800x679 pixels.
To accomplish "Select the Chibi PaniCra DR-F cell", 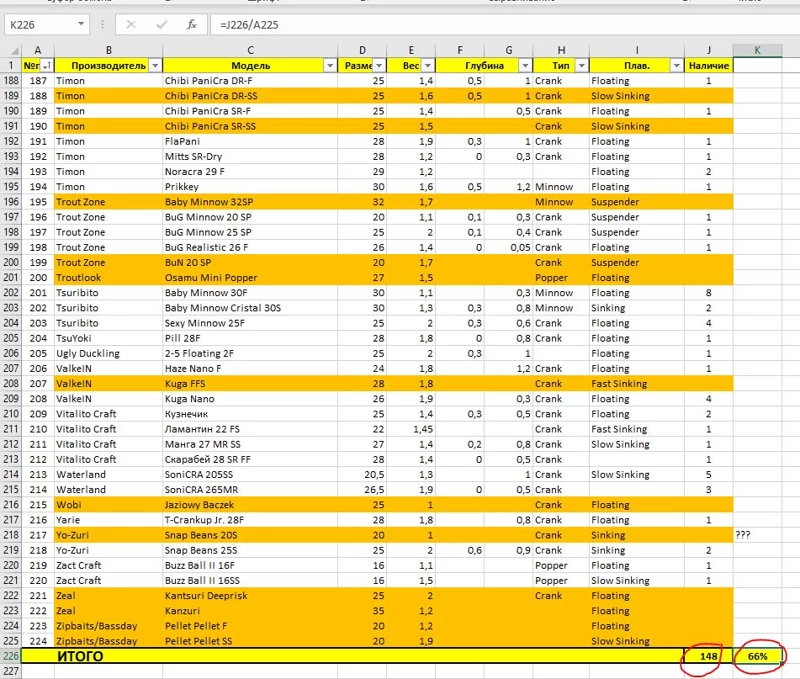I will coord(250,81).
